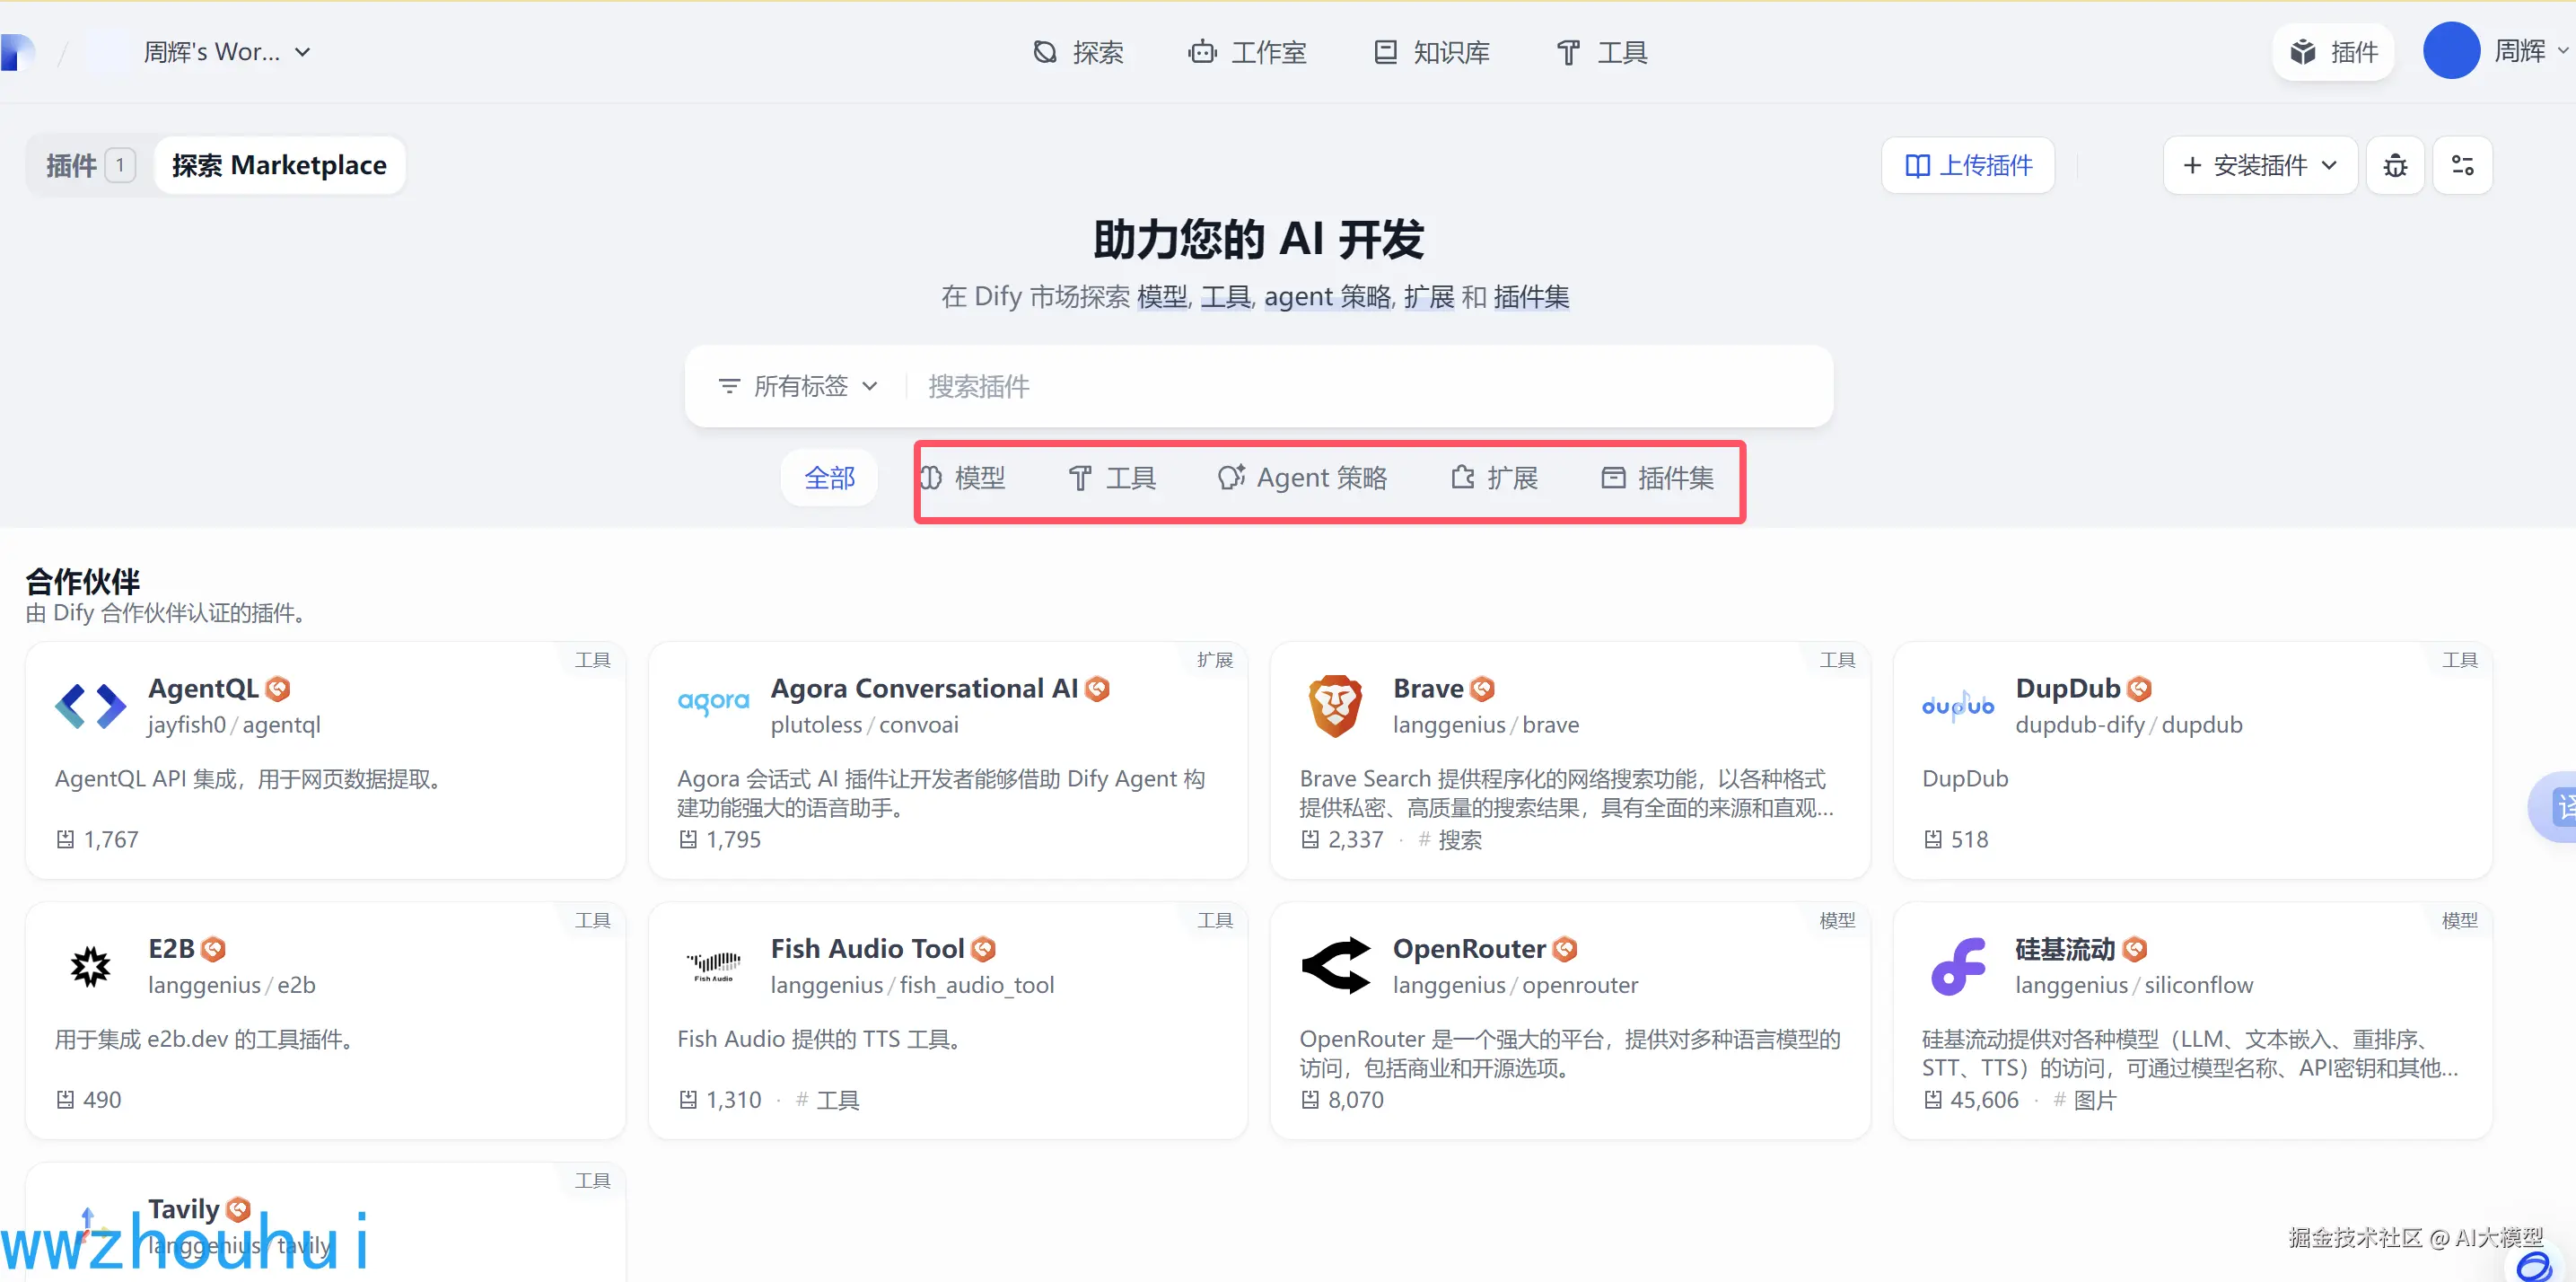Open the 硅基流动 plugin title

[2065, 948]
